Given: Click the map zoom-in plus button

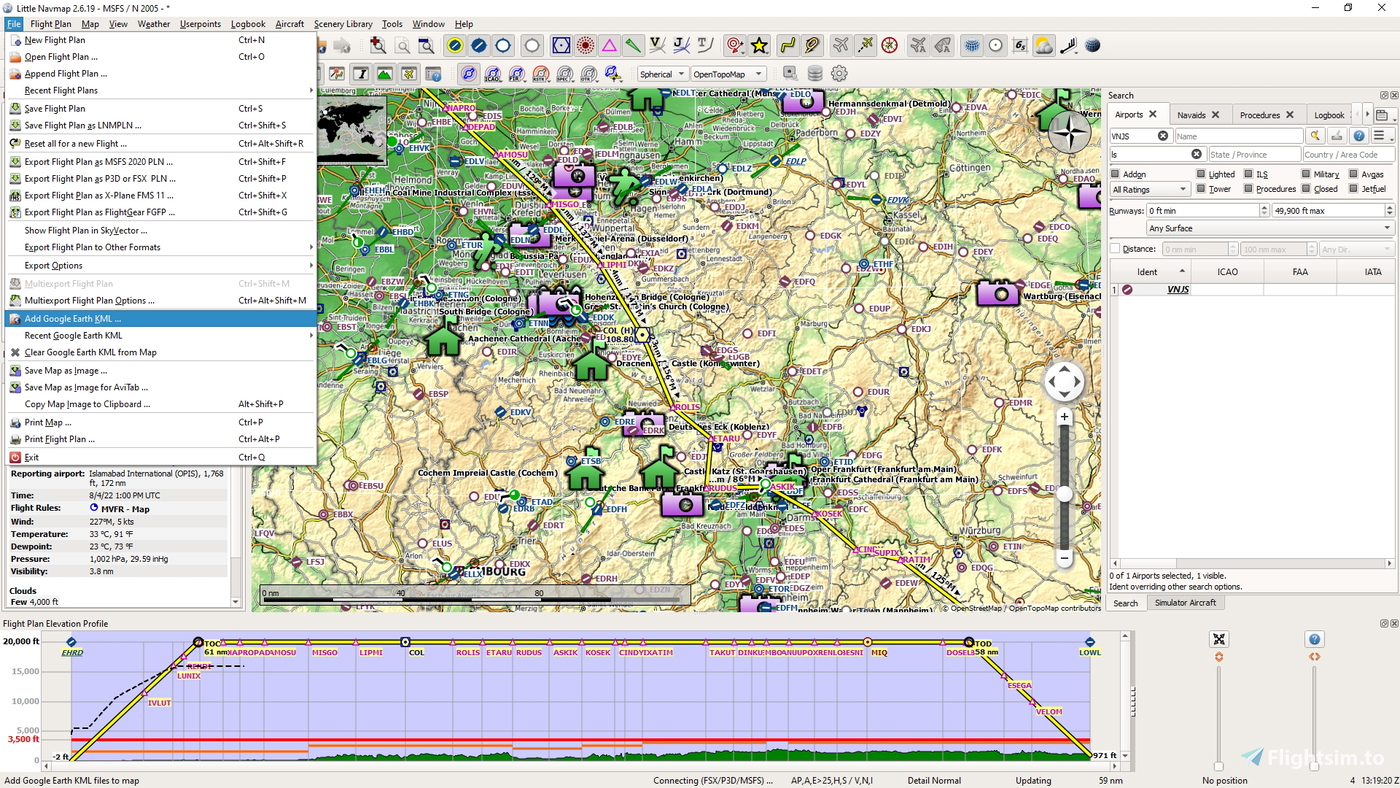Looking at the screenshot, I should point(1064,416).
